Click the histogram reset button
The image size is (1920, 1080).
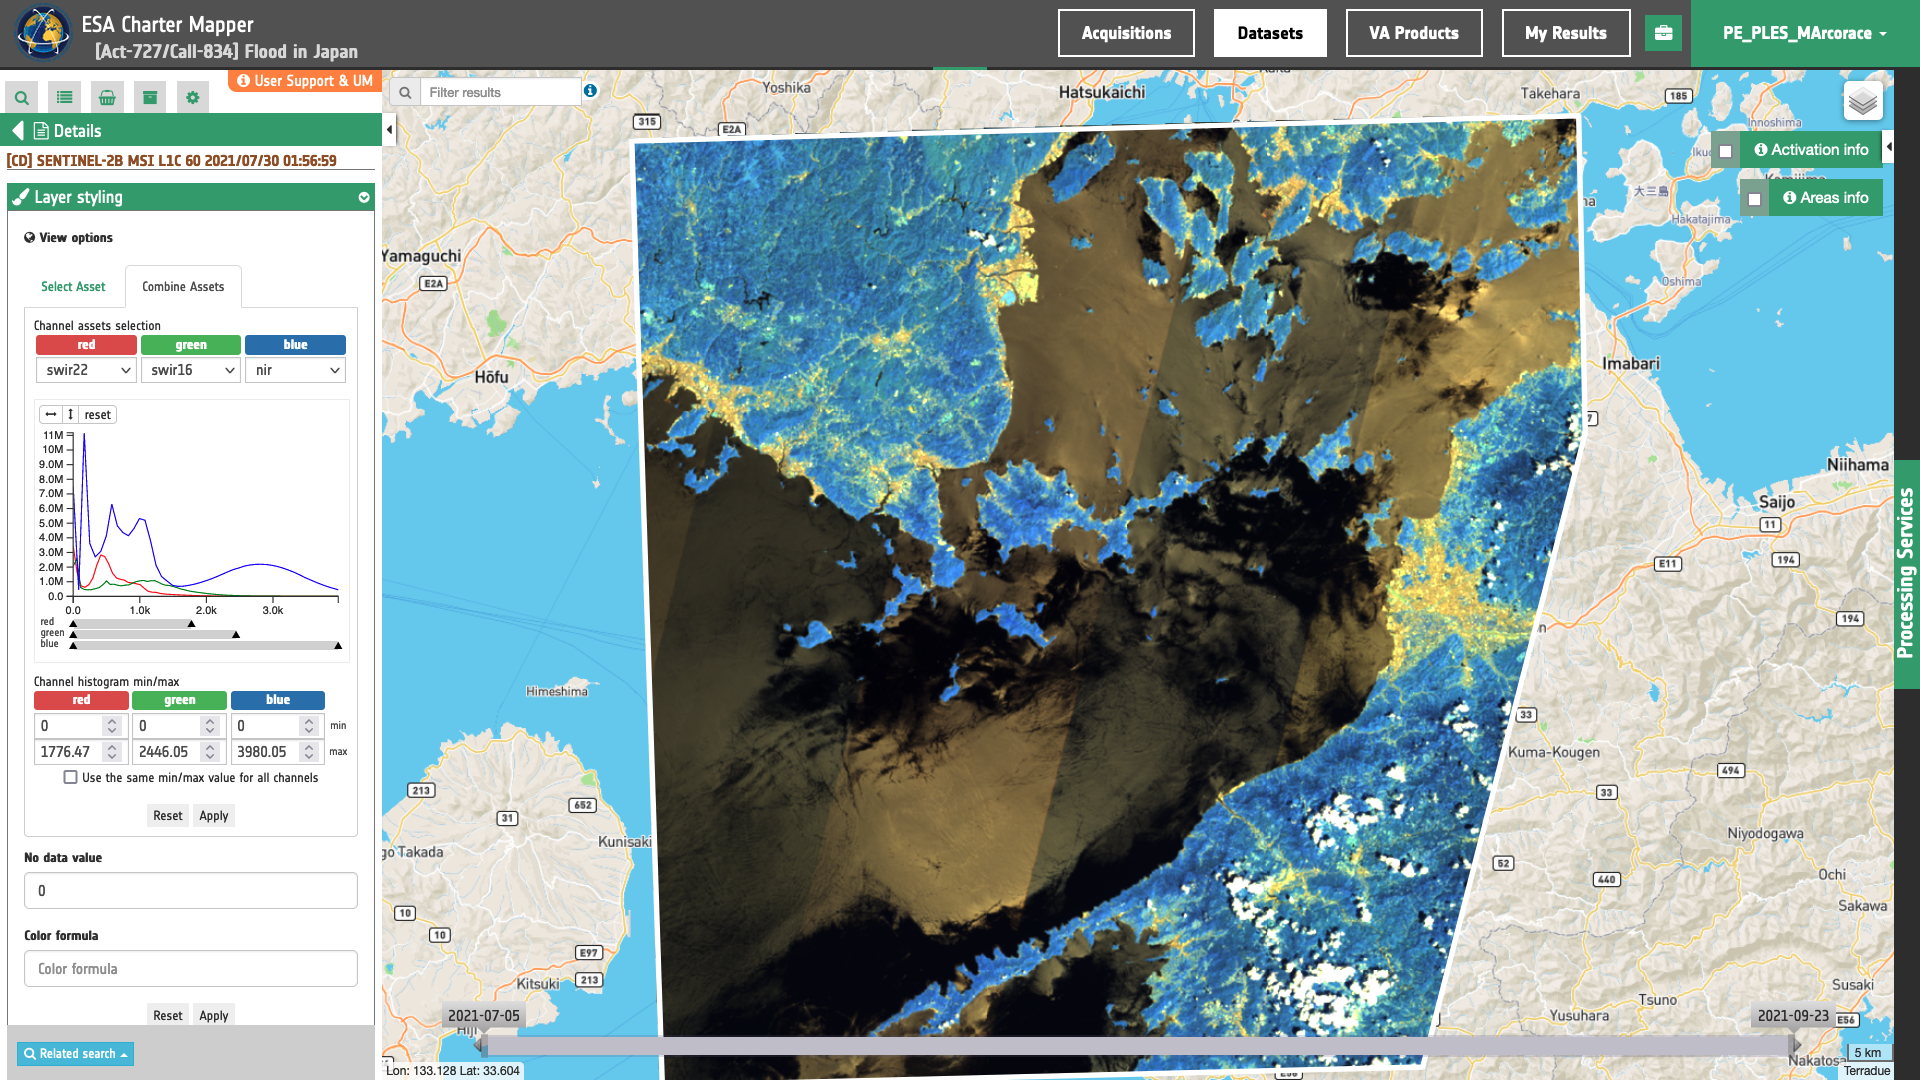click(x=98, y=414)
